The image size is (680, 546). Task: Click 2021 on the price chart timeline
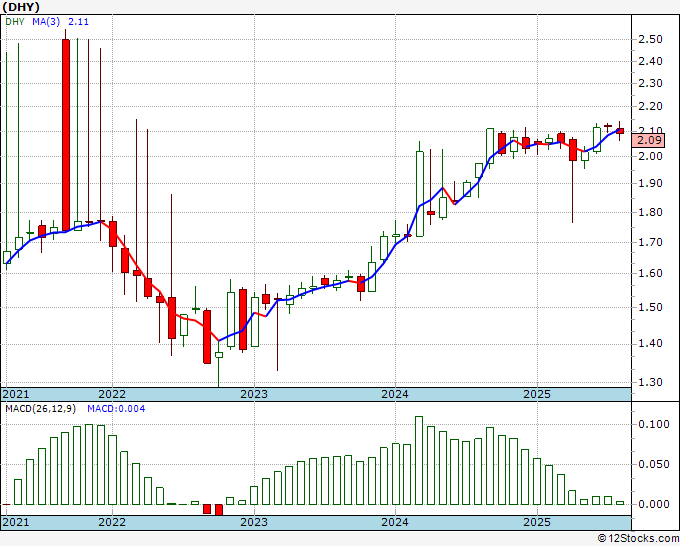(16, 394)
